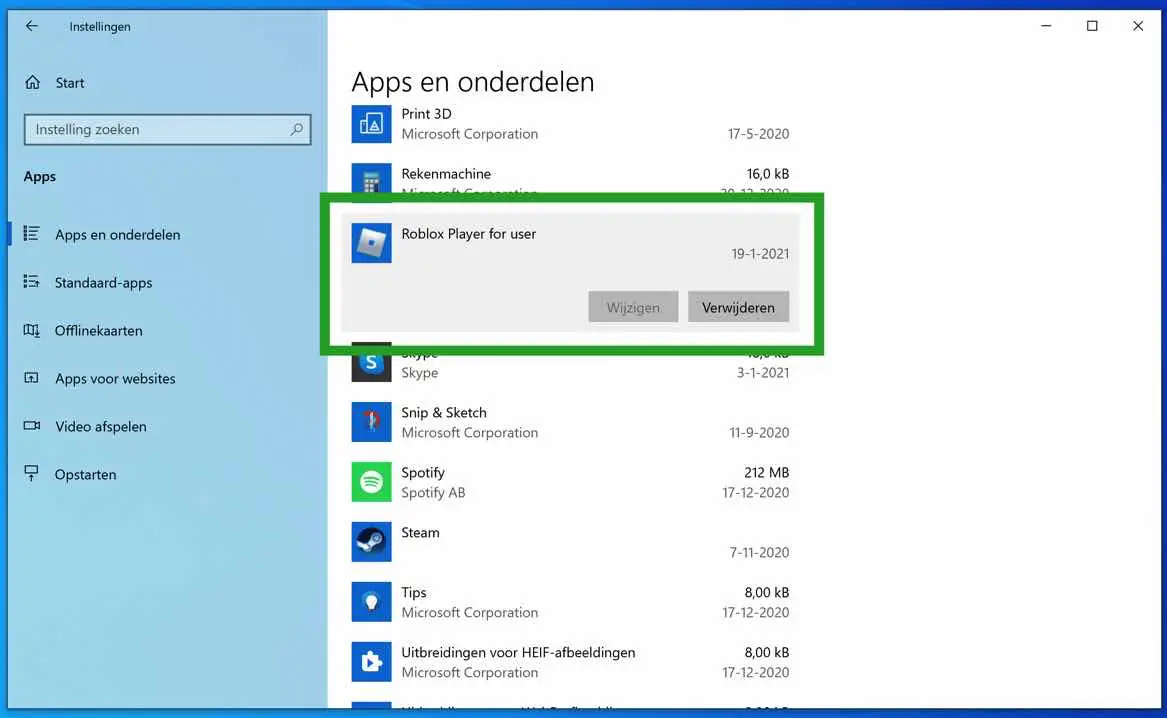This screenshot has width=1167, height=718.
Task: Select the Spotify app icon
Action: 371,482
